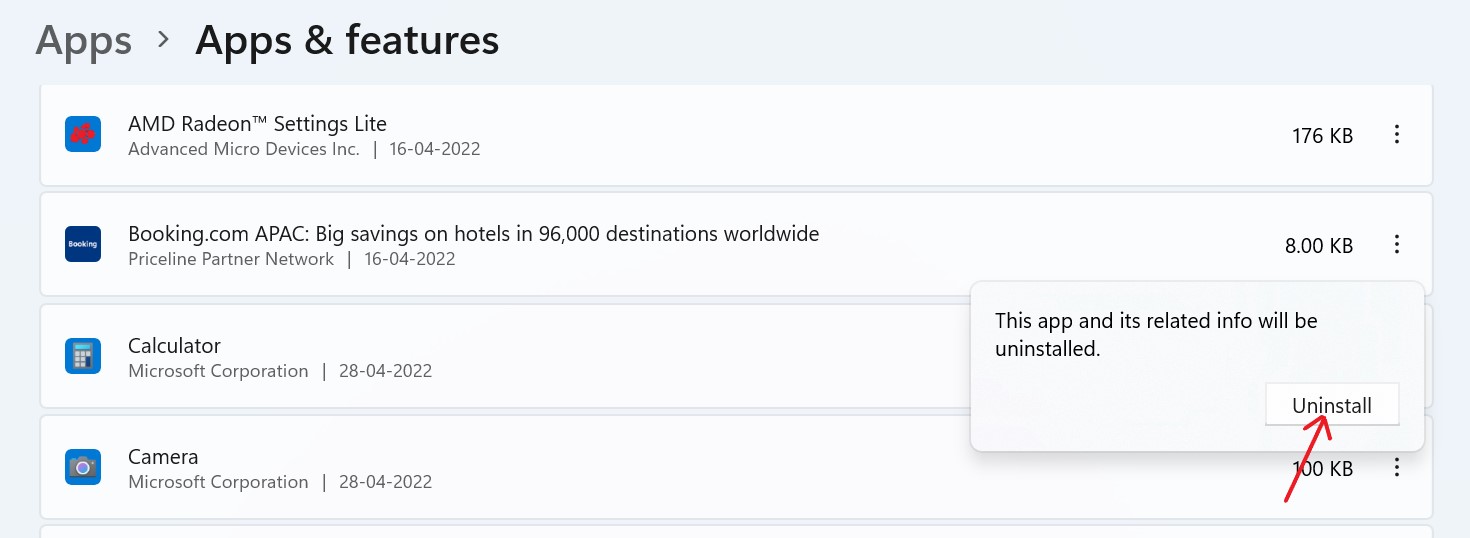Click the Apps & features page title
The image size is (1470, 538).
click(347, 41)
